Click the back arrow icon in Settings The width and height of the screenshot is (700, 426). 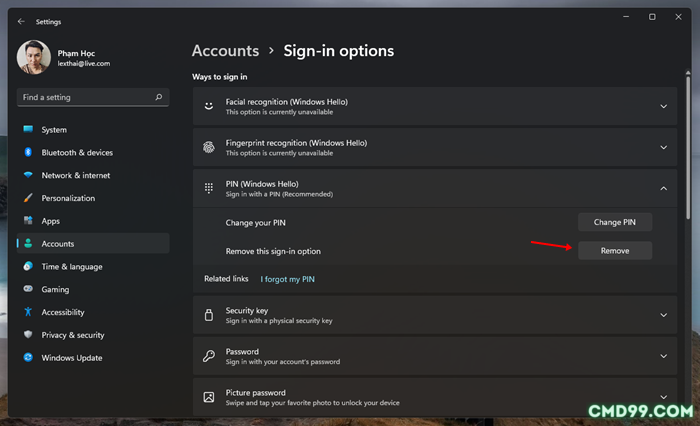click(x=21, y=21)
